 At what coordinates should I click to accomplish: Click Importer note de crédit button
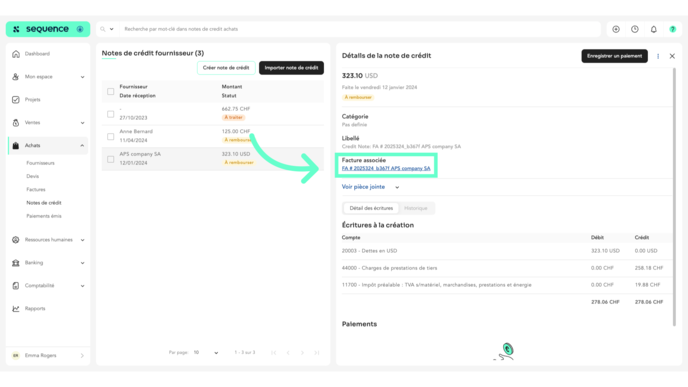(291, 68)
